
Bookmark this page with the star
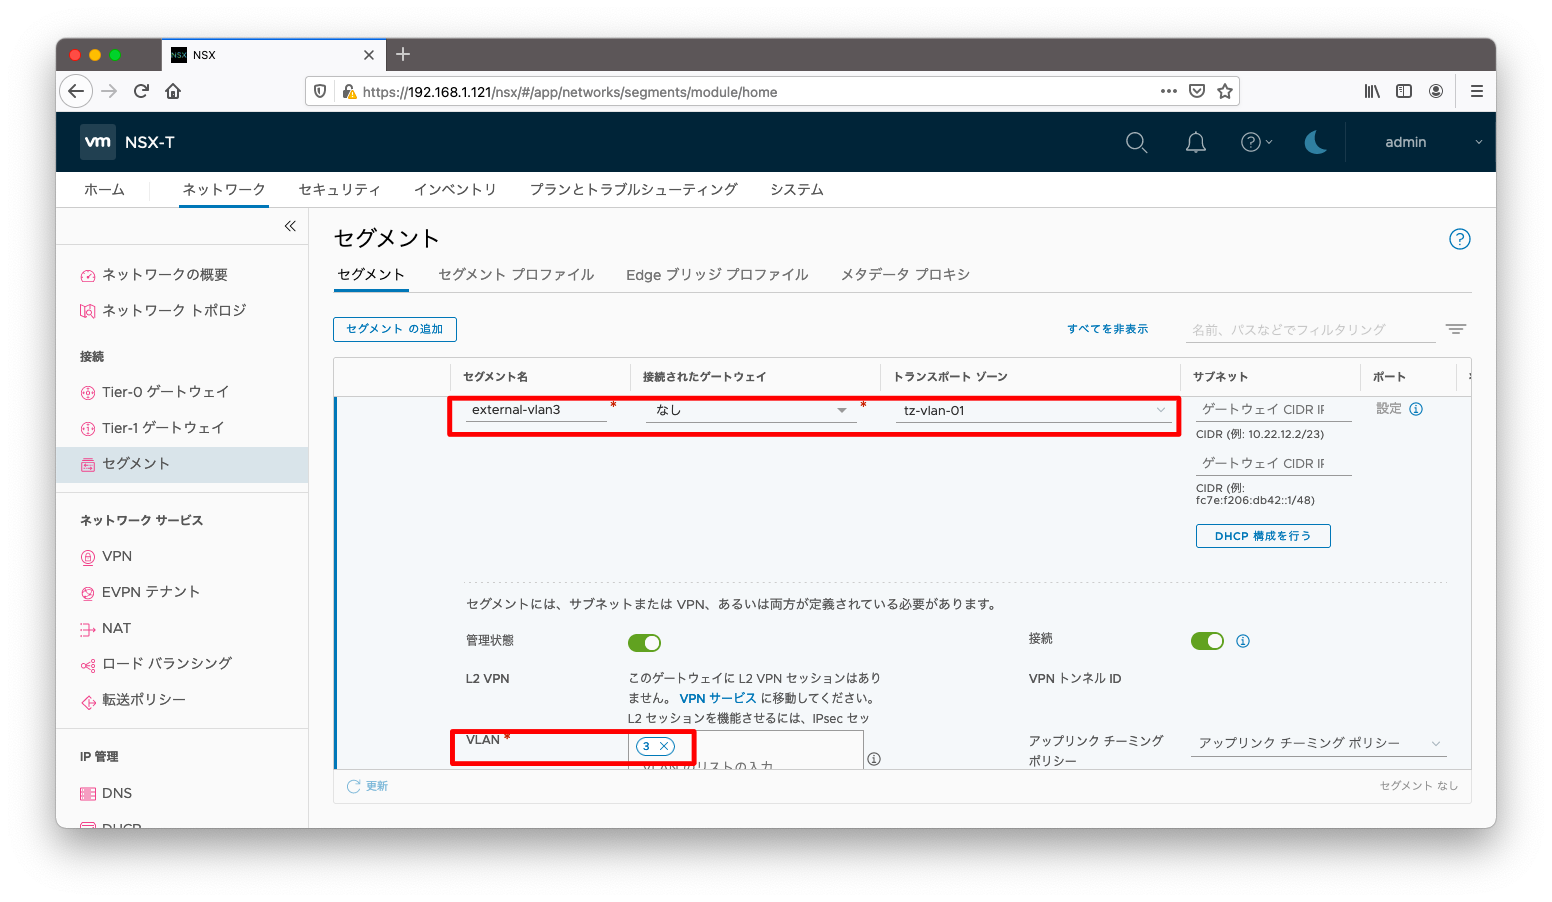1225,91
